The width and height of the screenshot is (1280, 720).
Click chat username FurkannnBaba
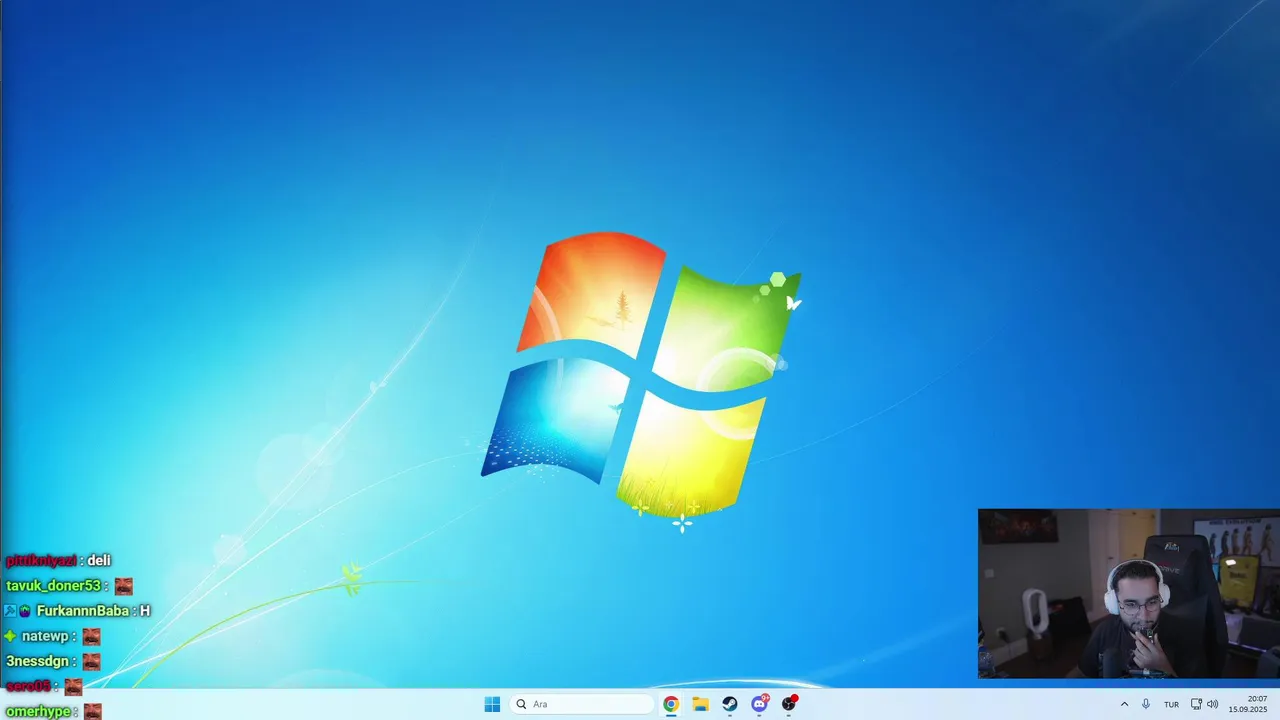point(83,610)
